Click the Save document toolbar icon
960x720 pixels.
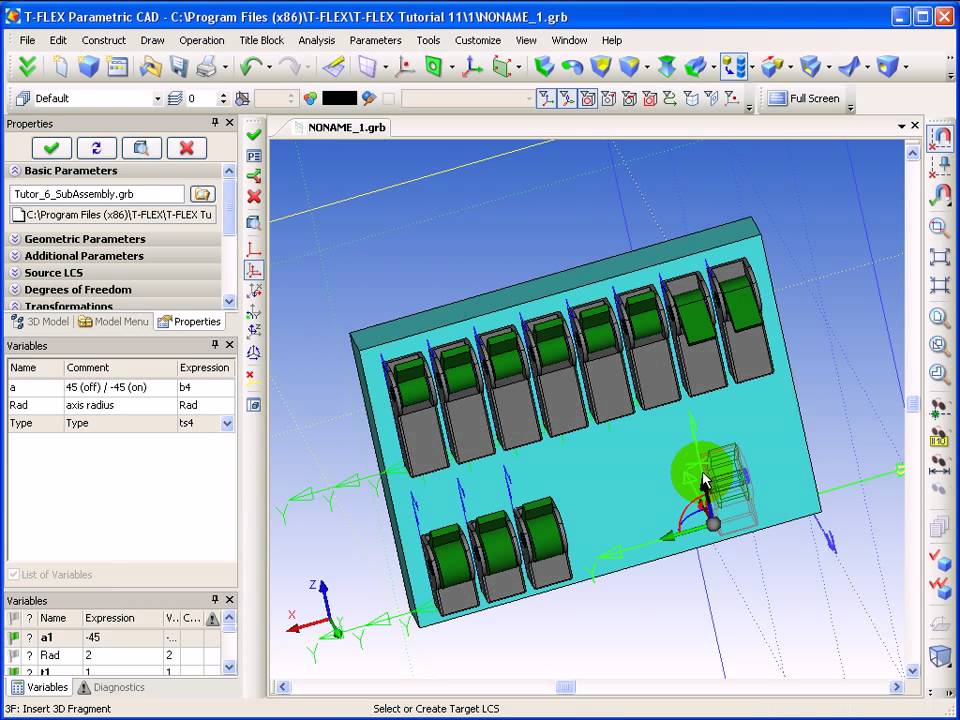click(179, 67)
